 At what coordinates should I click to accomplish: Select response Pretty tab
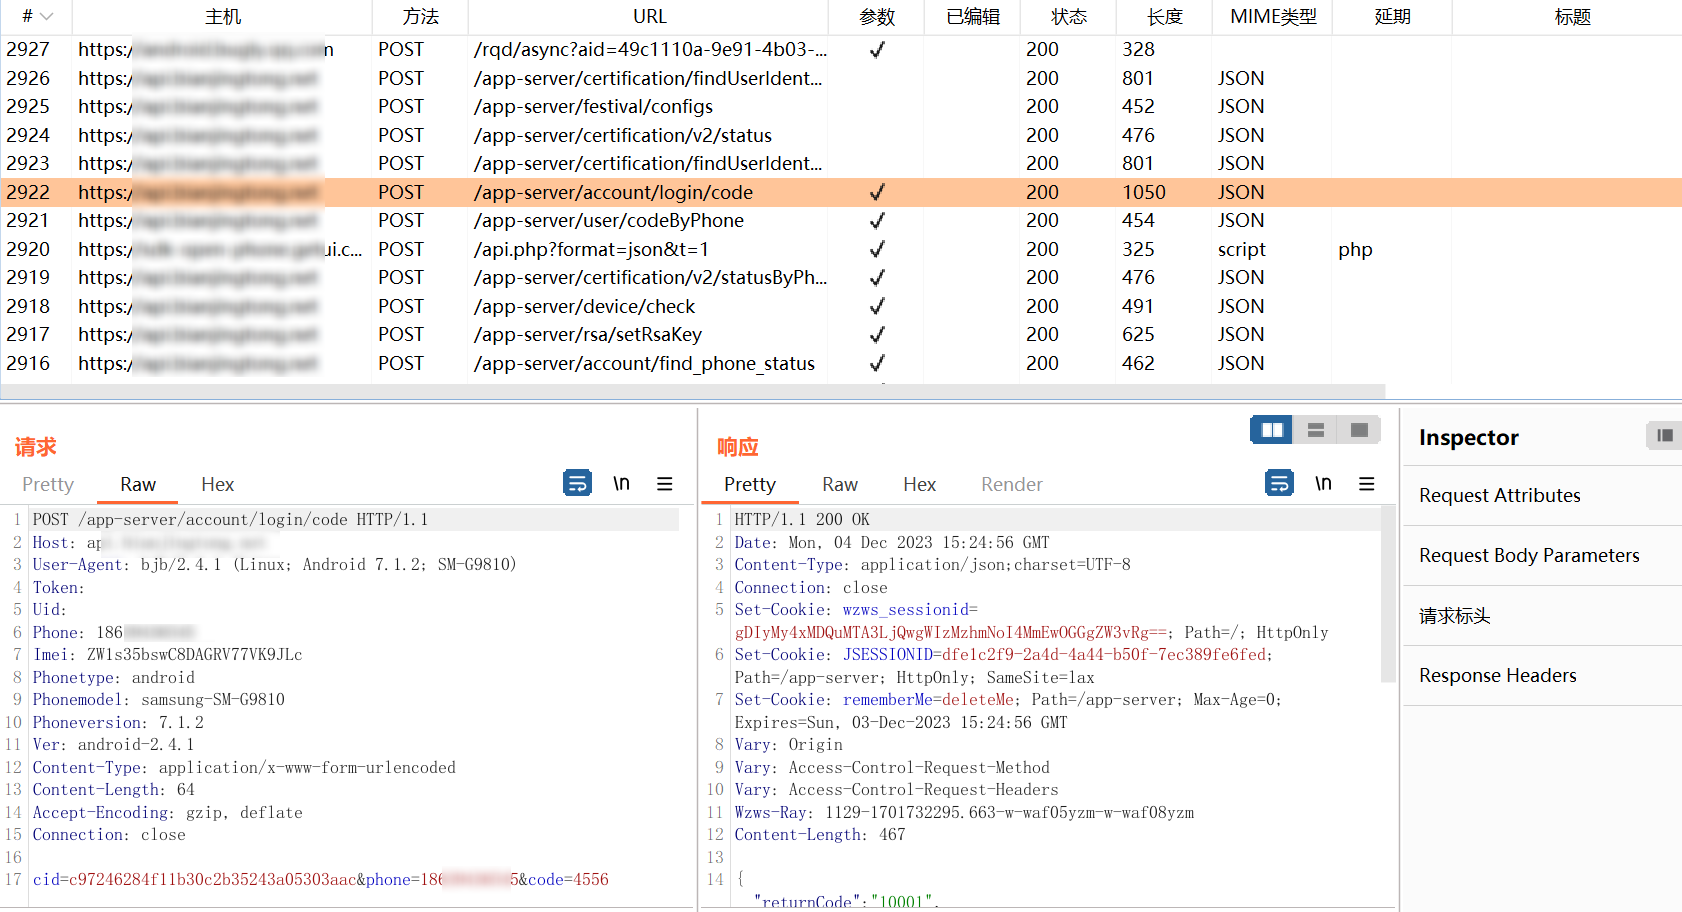tap(750, 484)
